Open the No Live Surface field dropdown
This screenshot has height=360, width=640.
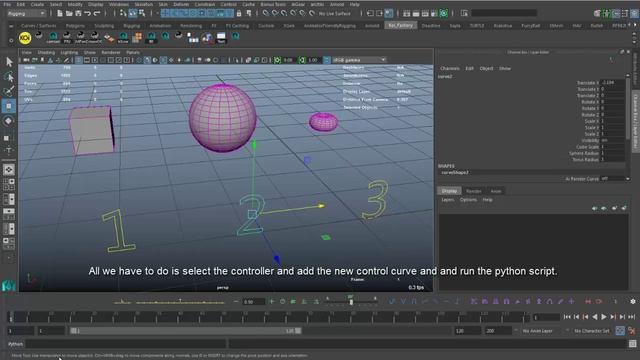coord(335,13)
